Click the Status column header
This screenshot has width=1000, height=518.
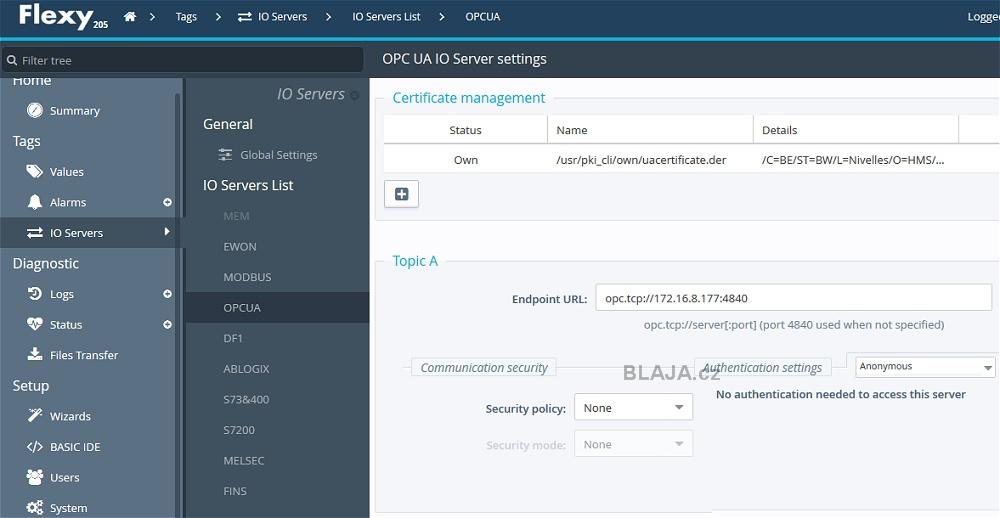pyautogui.click(x=465, y=130)
